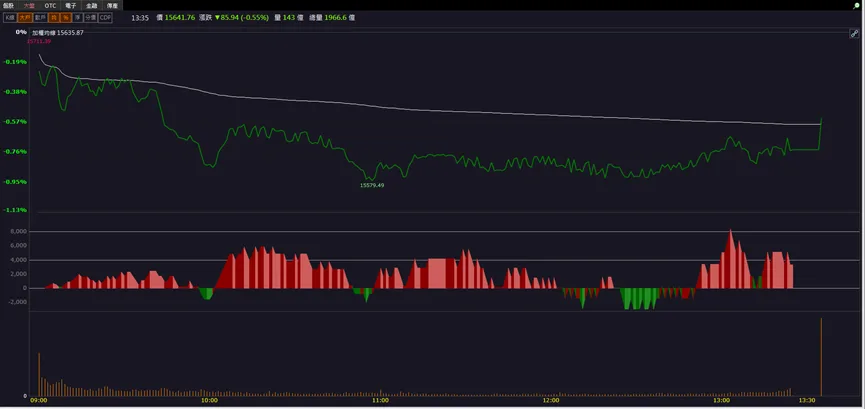Image resolution: width=865 pixels, height=409 pixels.
Task: Click the low point label 15579.49
Action: click(x=372, y=185)
